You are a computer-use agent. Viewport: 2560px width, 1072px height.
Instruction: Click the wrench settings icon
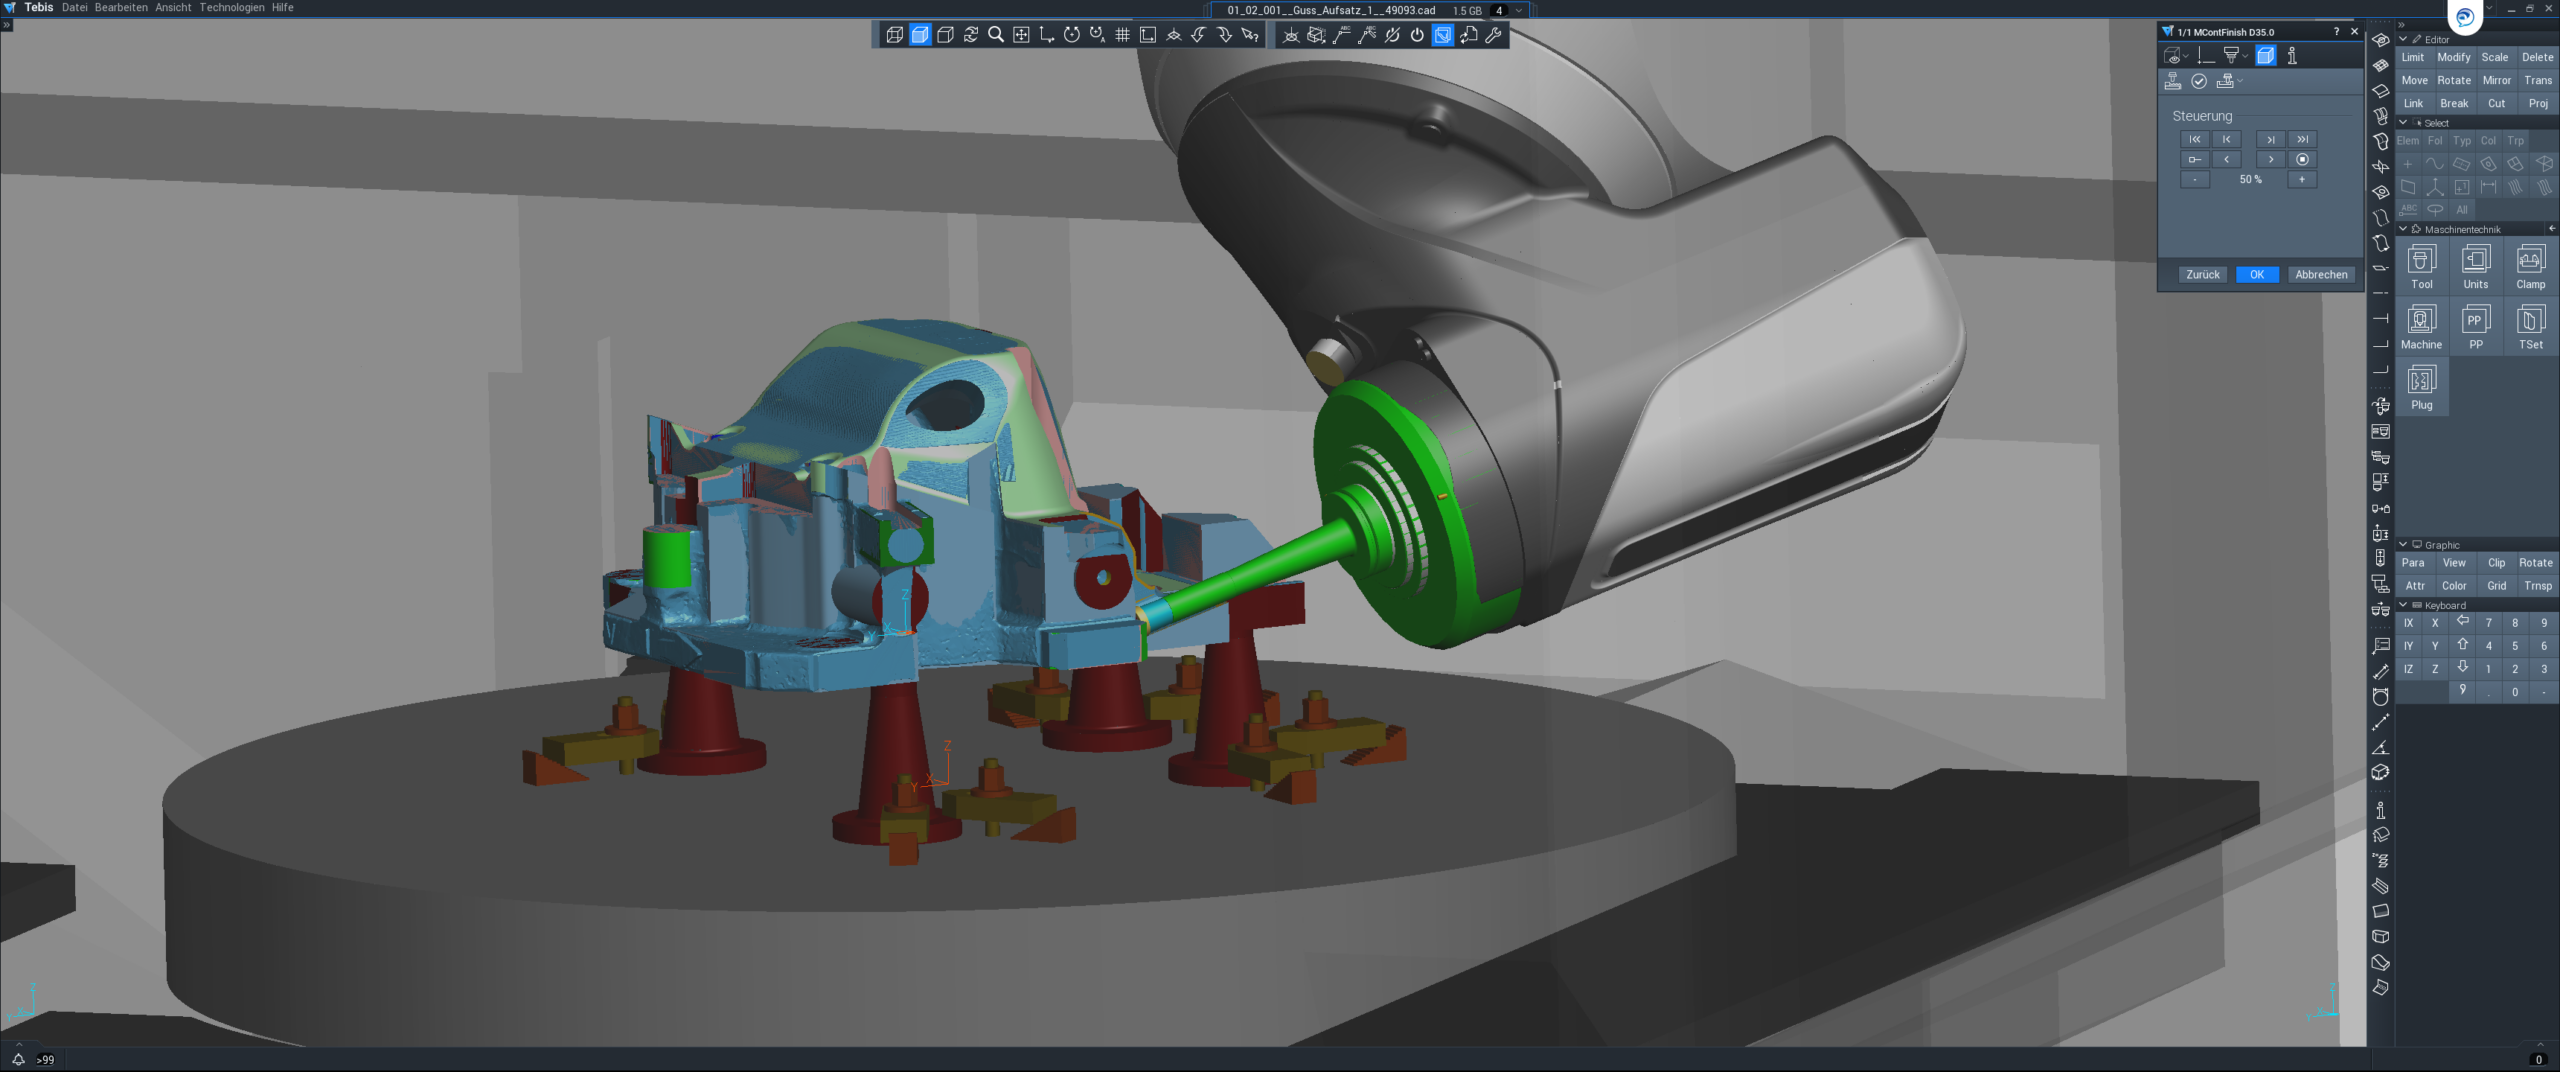click(x=1494, y=35)
